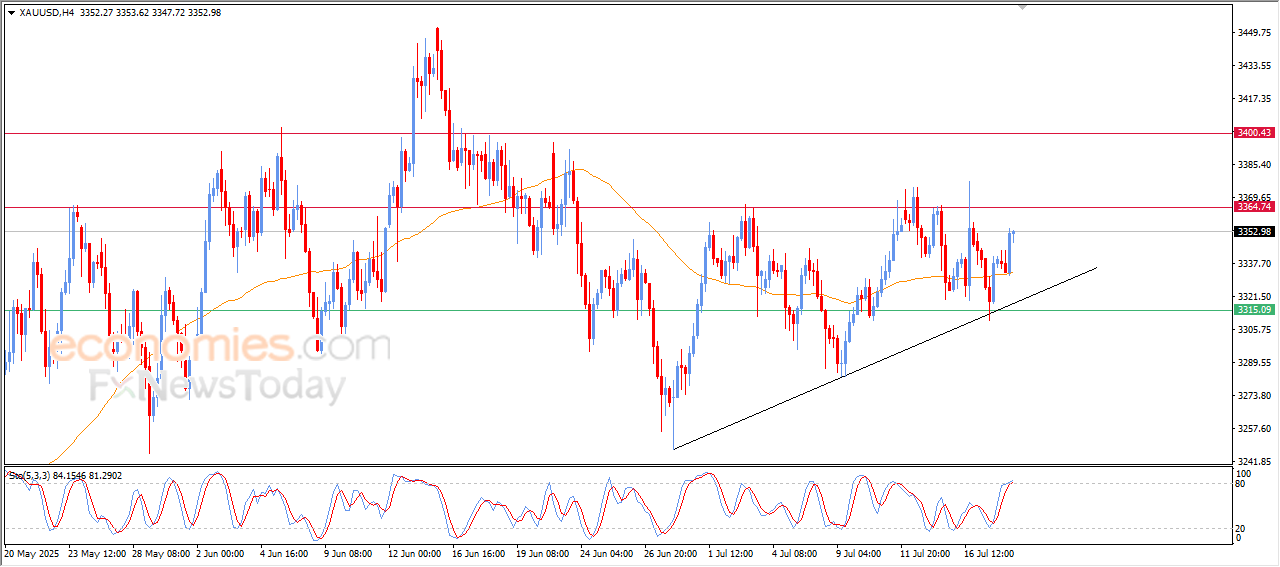Select the green horizontal support line
Image resolution: width=1280 pixels, height=567 pixels.
pyautogui.click(x=617, y=310)
